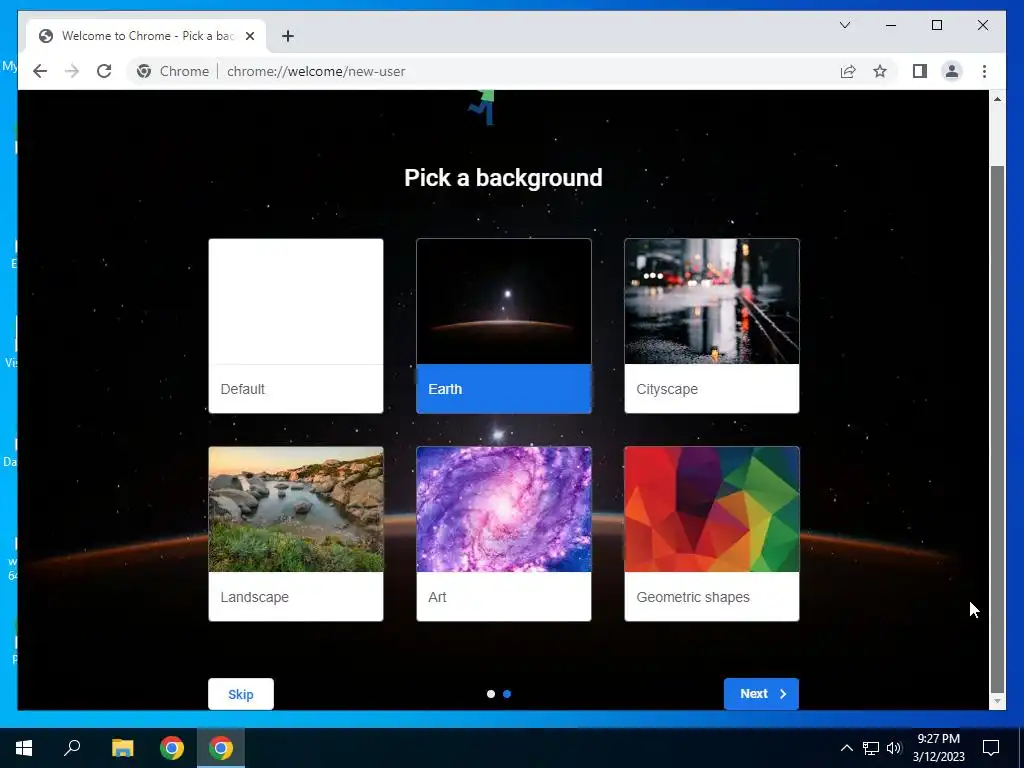Open network status tray icon

871,748
